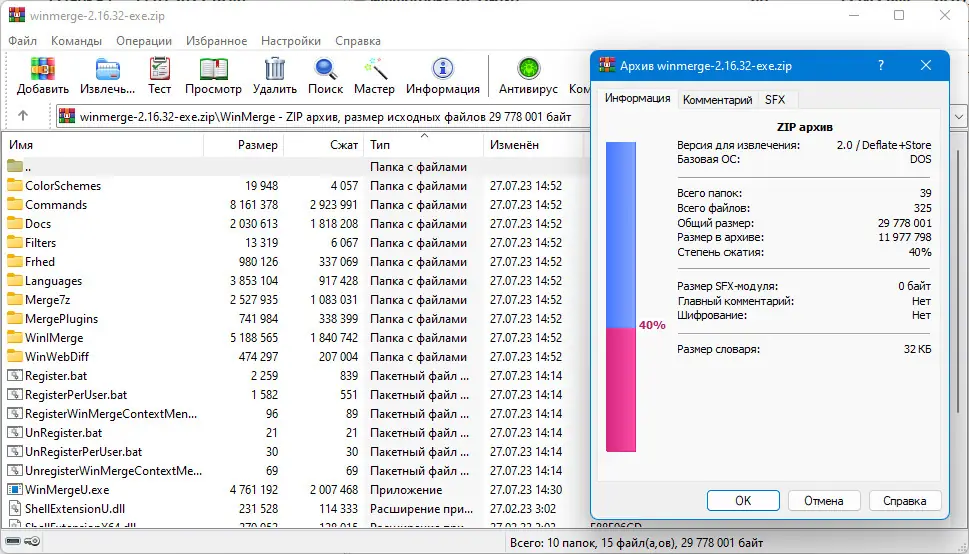Sort by the Тип column header
Screen dimensions: 969x554
(x=423, y=145)
